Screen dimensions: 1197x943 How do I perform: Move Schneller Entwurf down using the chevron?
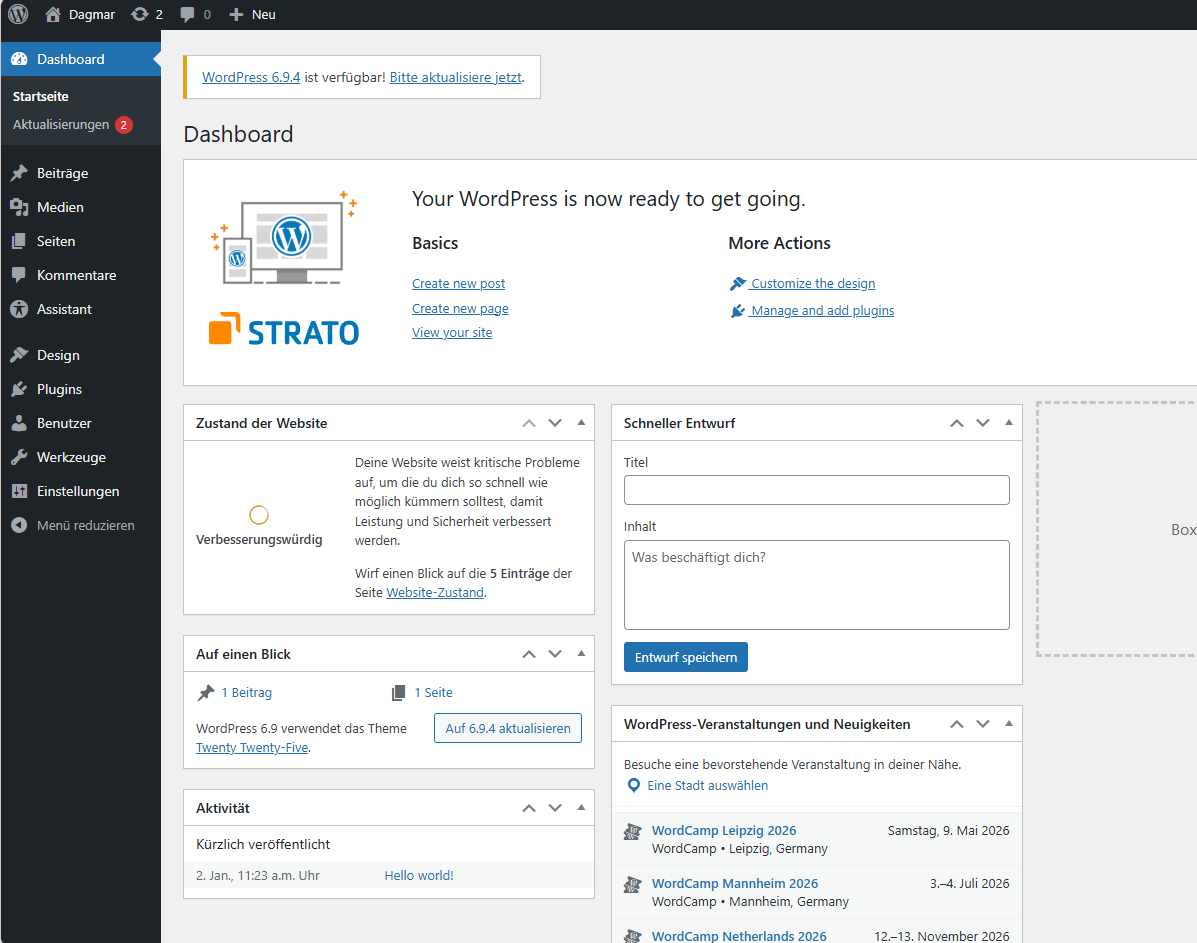[x=982, y=422]
